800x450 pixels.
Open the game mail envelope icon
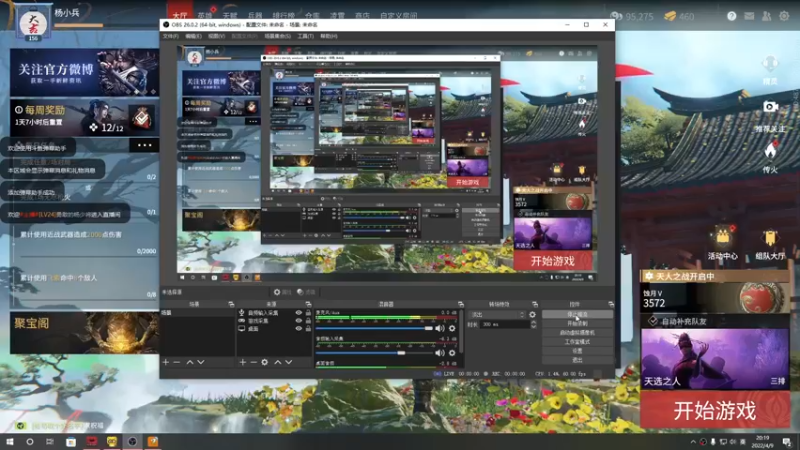point(749,16)
